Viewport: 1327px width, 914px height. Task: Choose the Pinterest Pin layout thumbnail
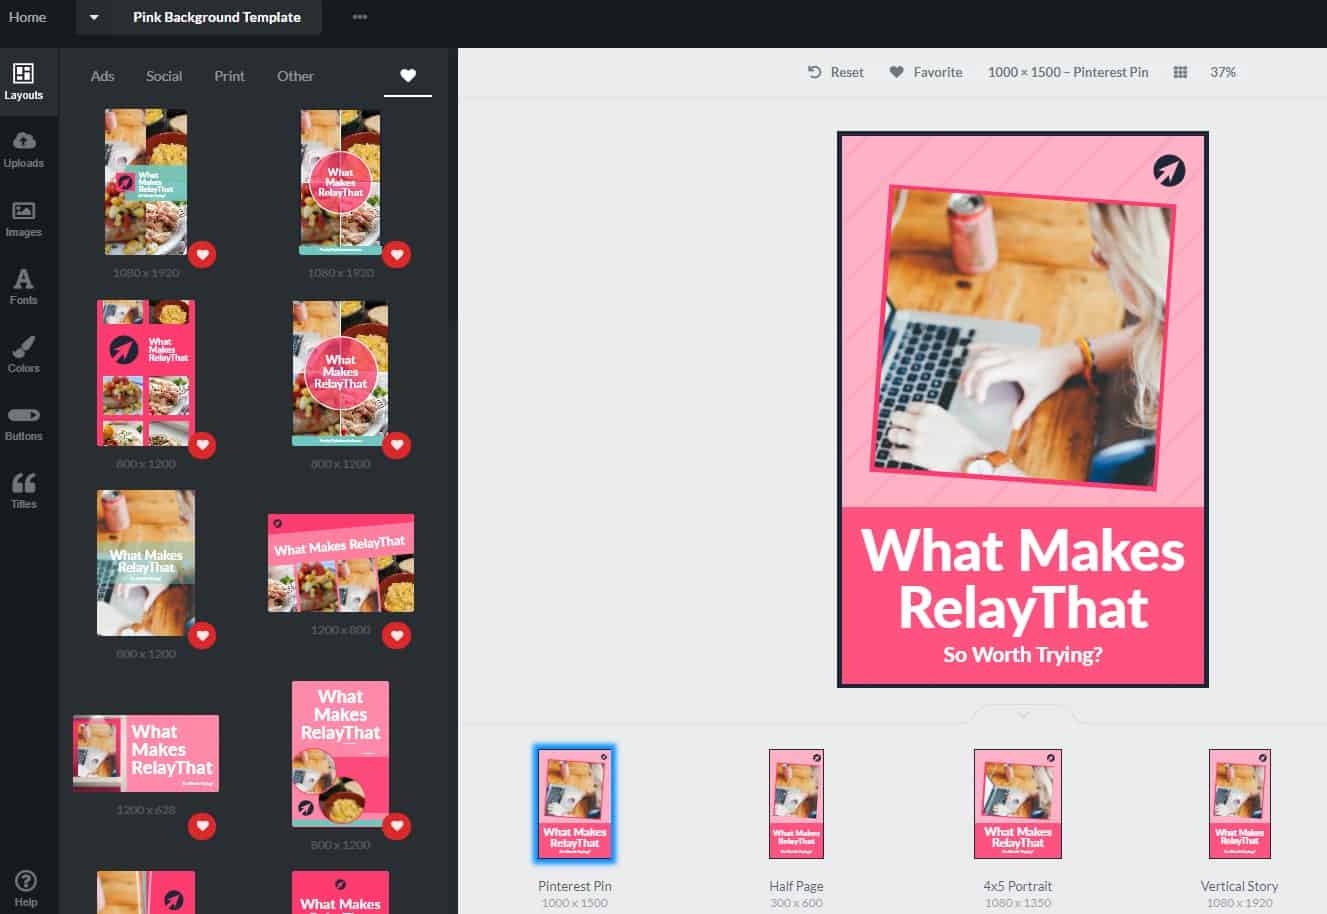[575, 804]
